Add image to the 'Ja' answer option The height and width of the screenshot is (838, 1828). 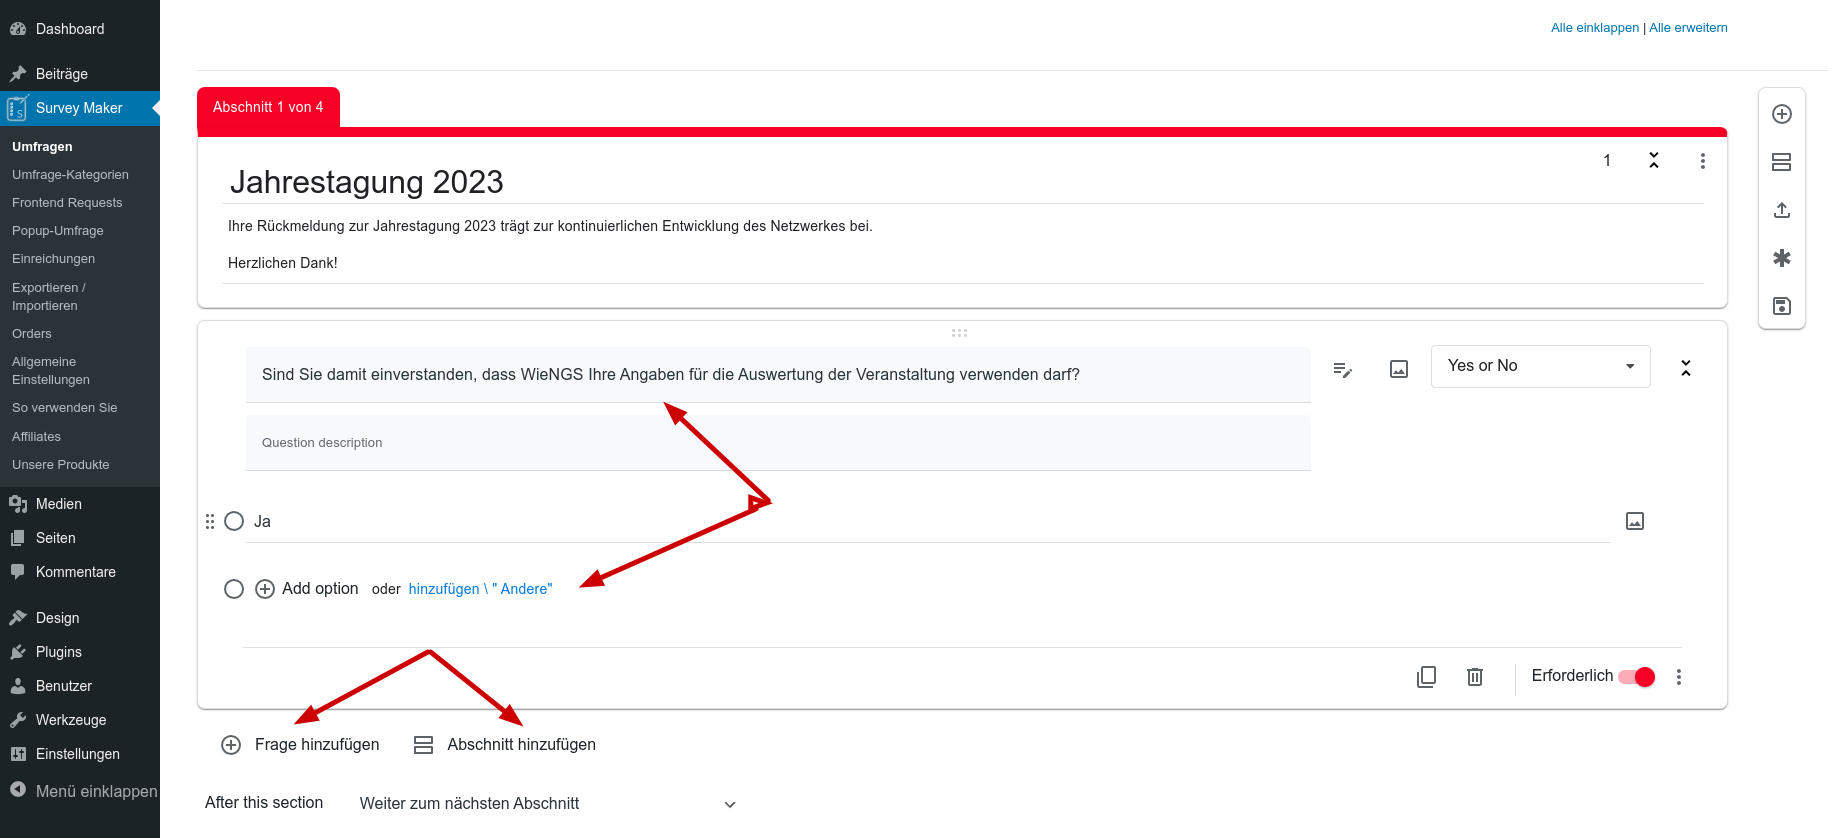pyautogui.click(x=1635, y=521)
